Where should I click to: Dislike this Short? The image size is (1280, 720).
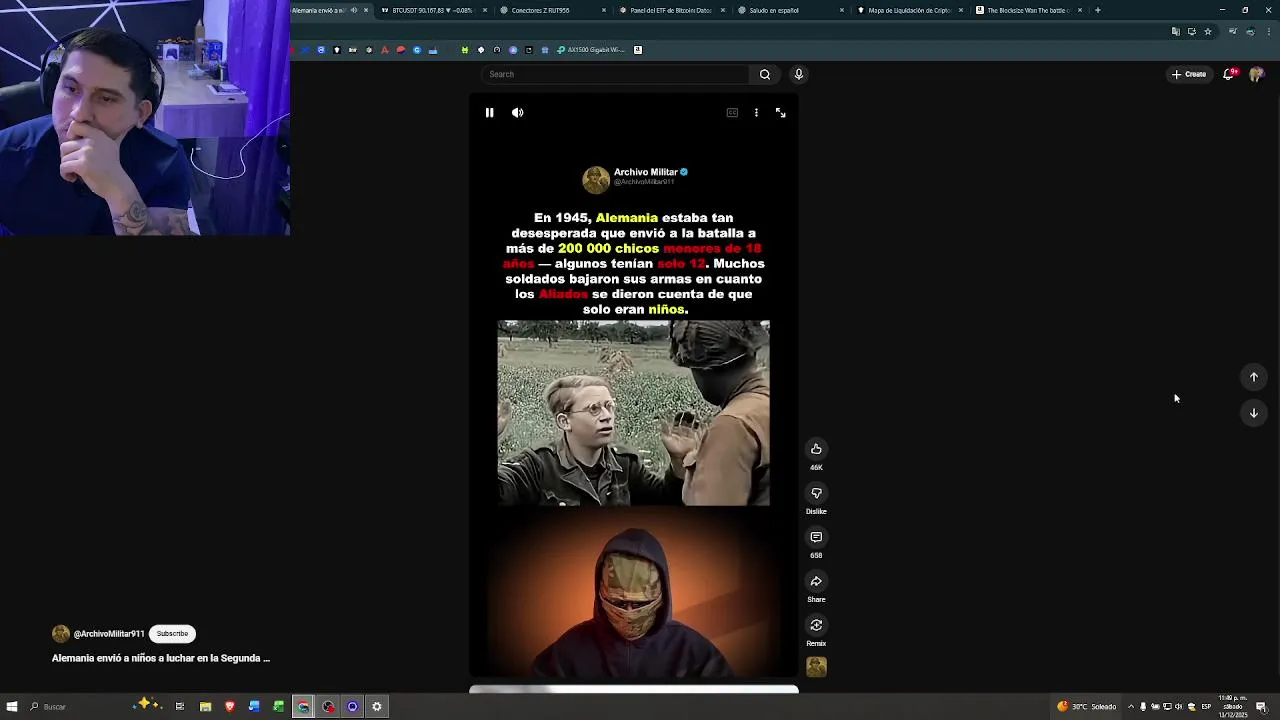point(816,493)
